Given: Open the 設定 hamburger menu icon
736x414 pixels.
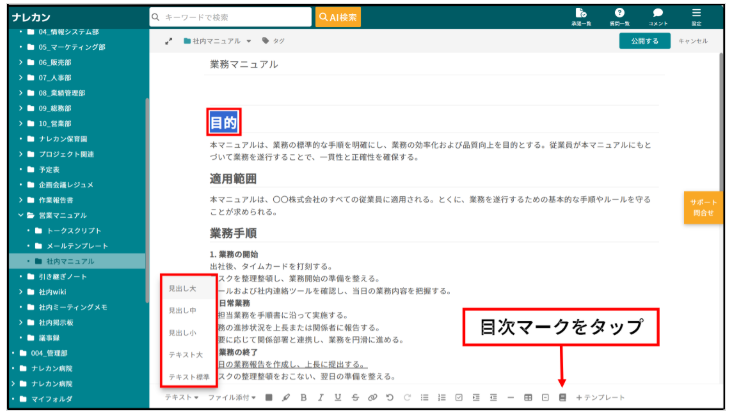Looking at the screenshot, I should [697, 16].
